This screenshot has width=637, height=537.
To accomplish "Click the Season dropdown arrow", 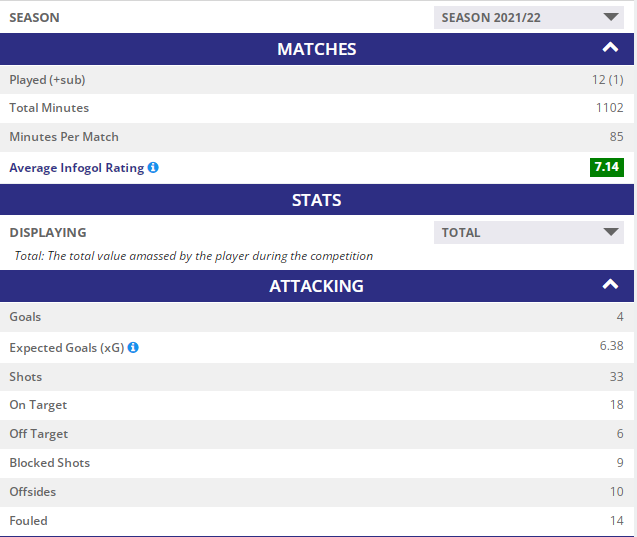I will (x=611, y=17).
